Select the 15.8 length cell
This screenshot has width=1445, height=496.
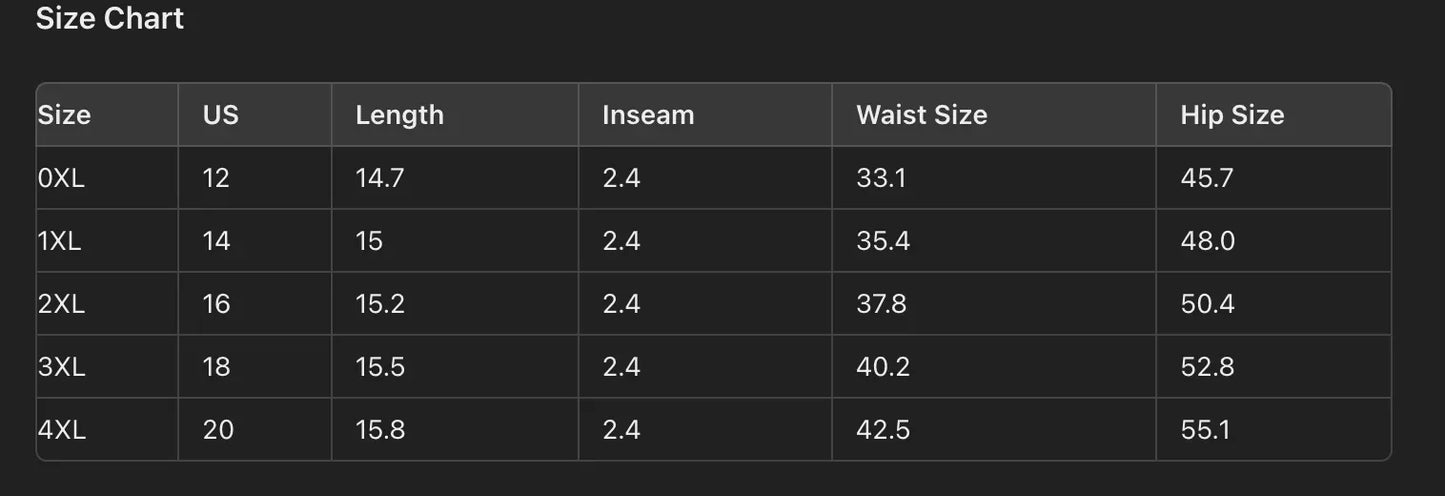point(380,430)
